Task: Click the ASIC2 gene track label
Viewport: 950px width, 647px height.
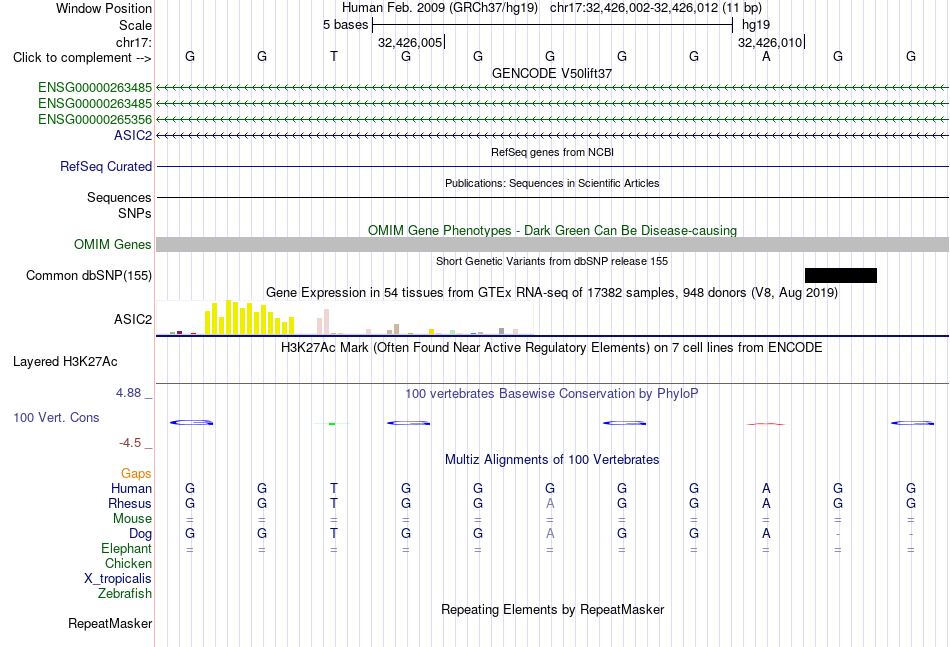Action: point(133,135)
